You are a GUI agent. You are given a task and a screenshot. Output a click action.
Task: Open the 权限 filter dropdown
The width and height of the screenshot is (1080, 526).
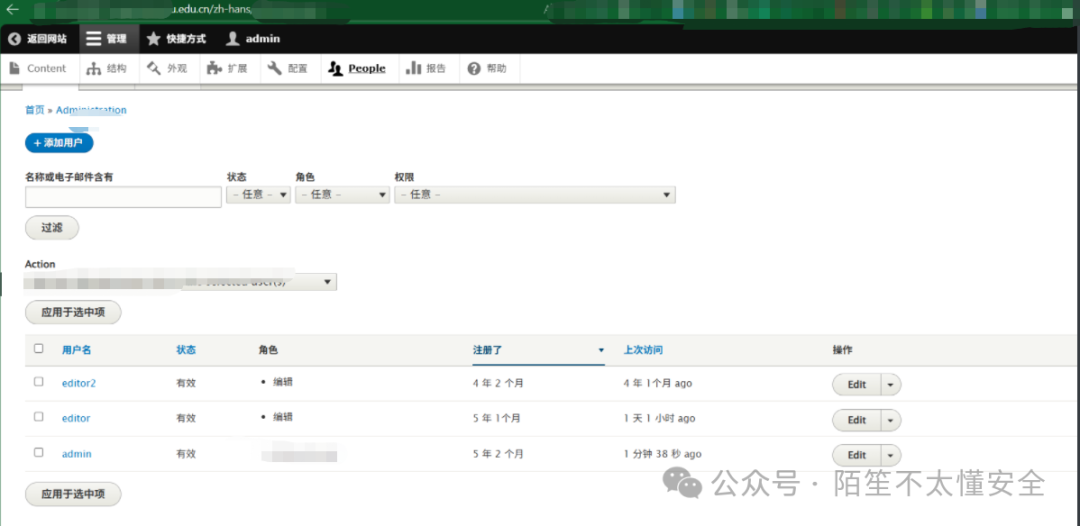point(534,195)
